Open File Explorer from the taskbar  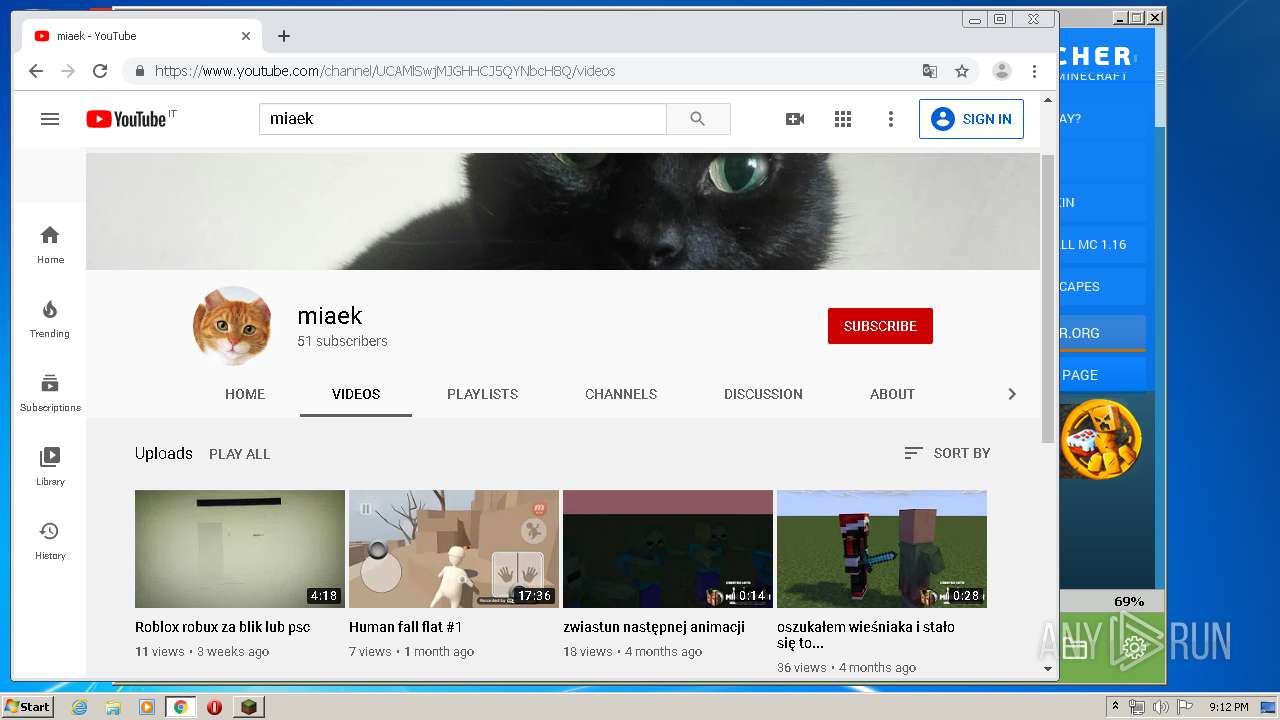113,707
